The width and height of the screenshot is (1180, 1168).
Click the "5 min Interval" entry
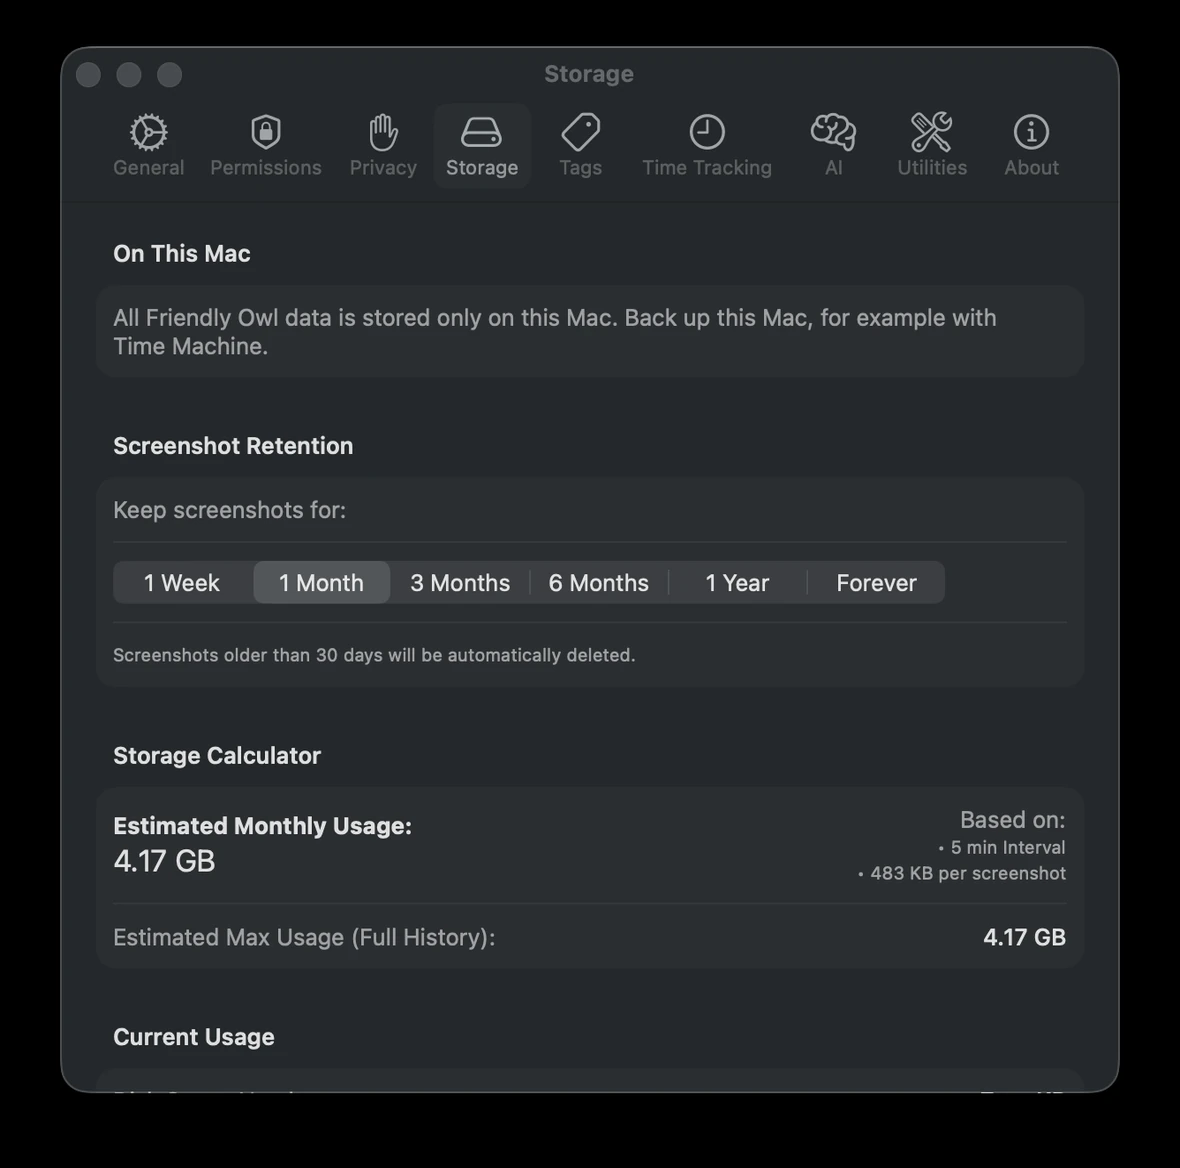pyautogui.click(x=1002, y=847)
